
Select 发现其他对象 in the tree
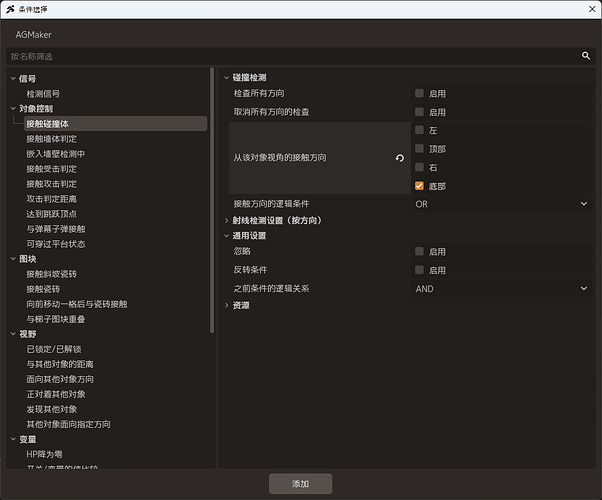pyautogui.click(x=51, y=409)
